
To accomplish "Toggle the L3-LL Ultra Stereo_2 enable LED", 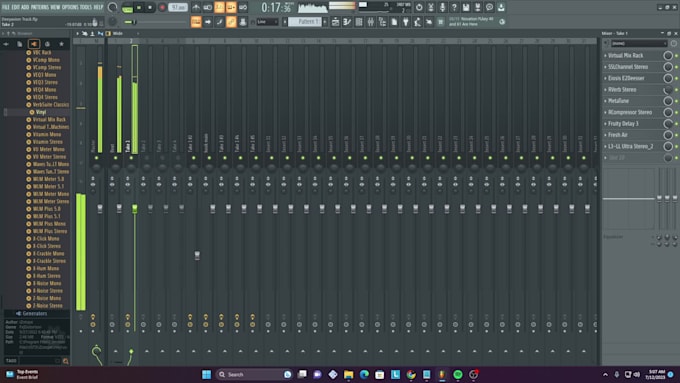I will (x=676, y=146).
